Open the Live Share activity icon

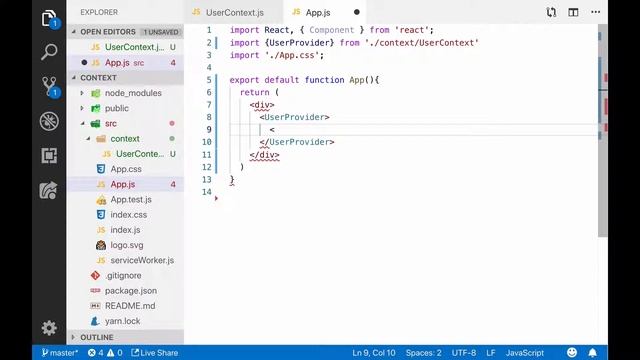(x=49, y=190)
